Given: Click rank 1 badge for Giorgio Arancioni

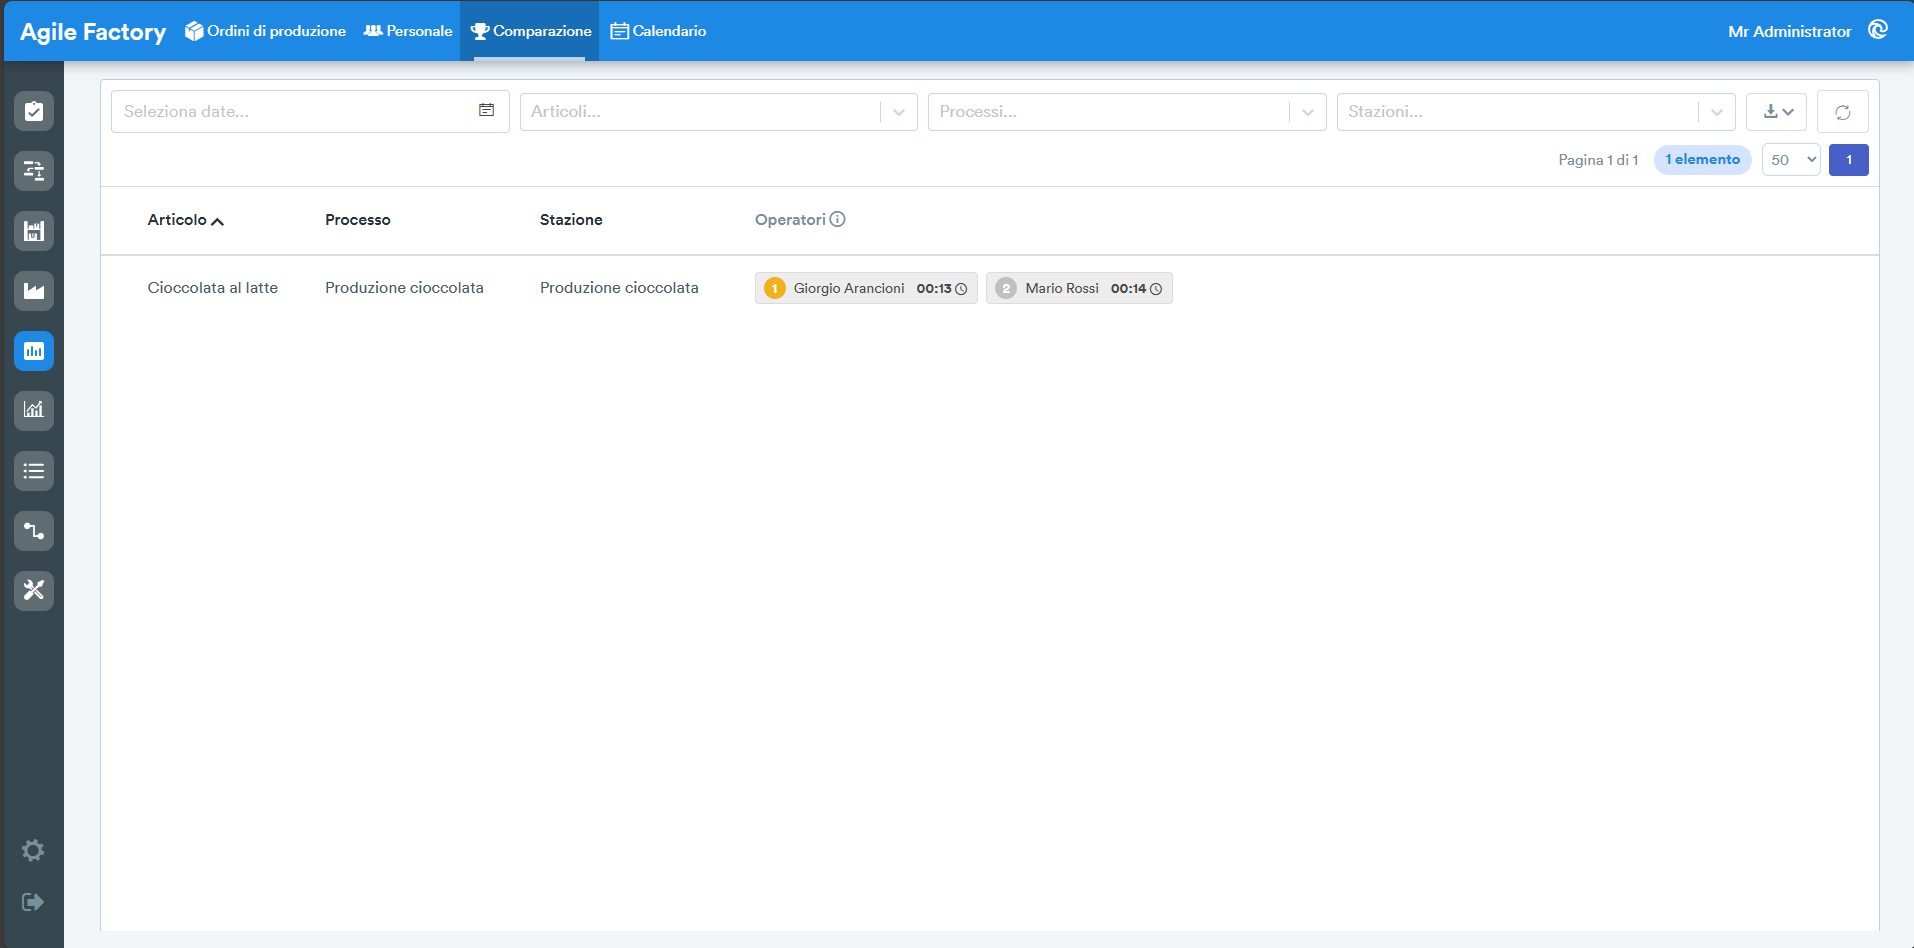Looking at the screenshot, I should [x=774, y=288].
